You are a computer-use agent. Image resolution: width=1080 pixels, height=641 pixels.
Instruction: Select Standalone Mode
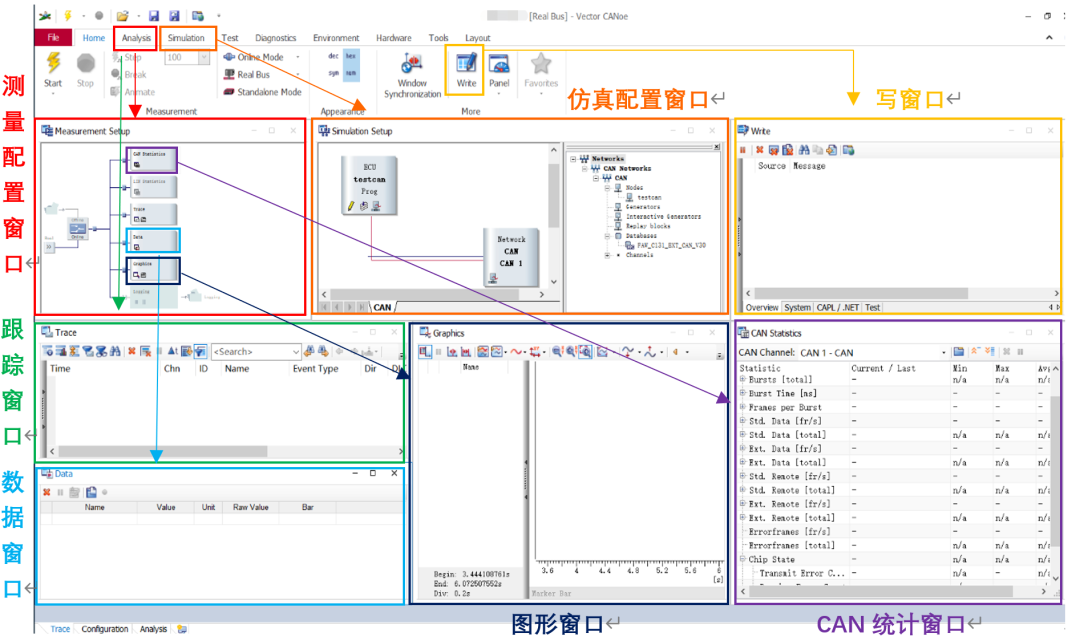coord(262,92)
